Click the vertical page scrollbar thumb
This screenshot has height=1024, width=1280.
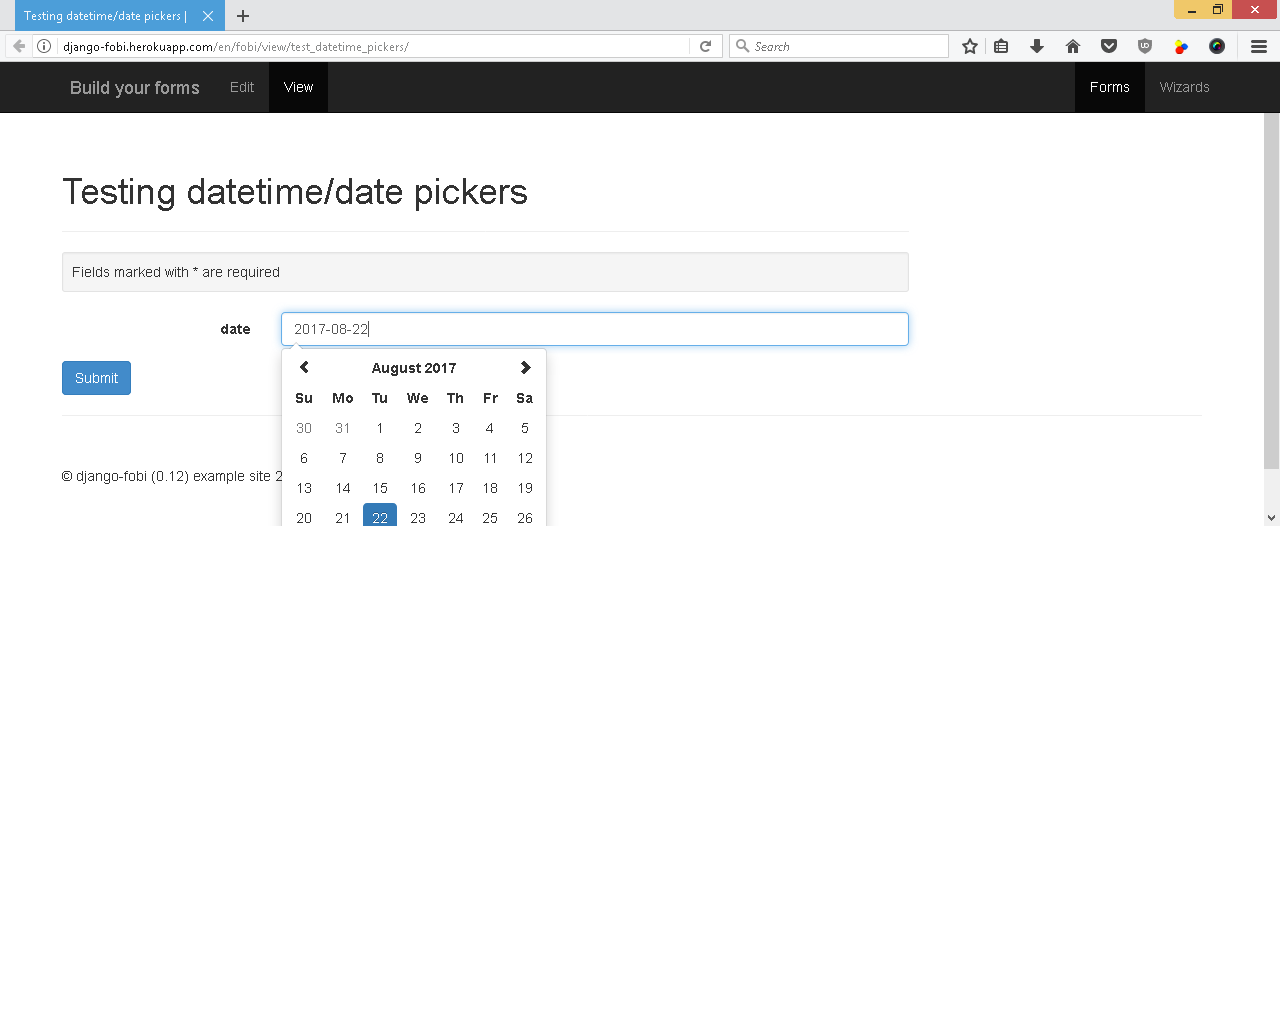pos(1271,291)
